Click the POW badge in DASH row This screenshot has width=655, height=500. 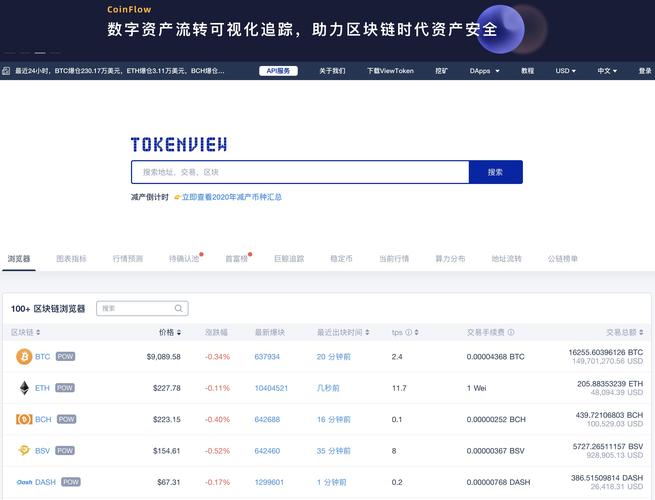71,482
